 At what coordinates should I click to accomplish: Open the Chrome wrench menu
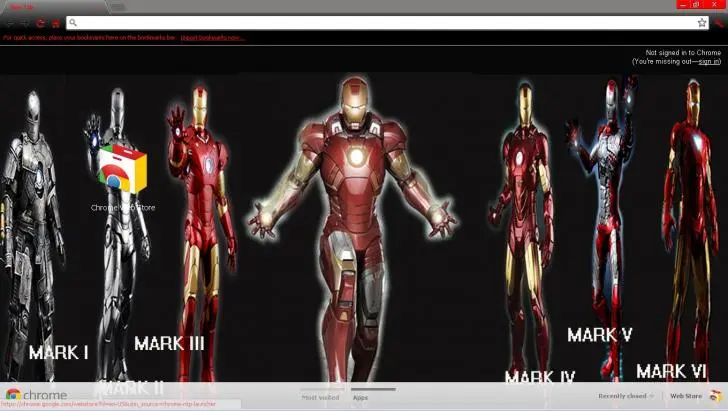(718, 22)
